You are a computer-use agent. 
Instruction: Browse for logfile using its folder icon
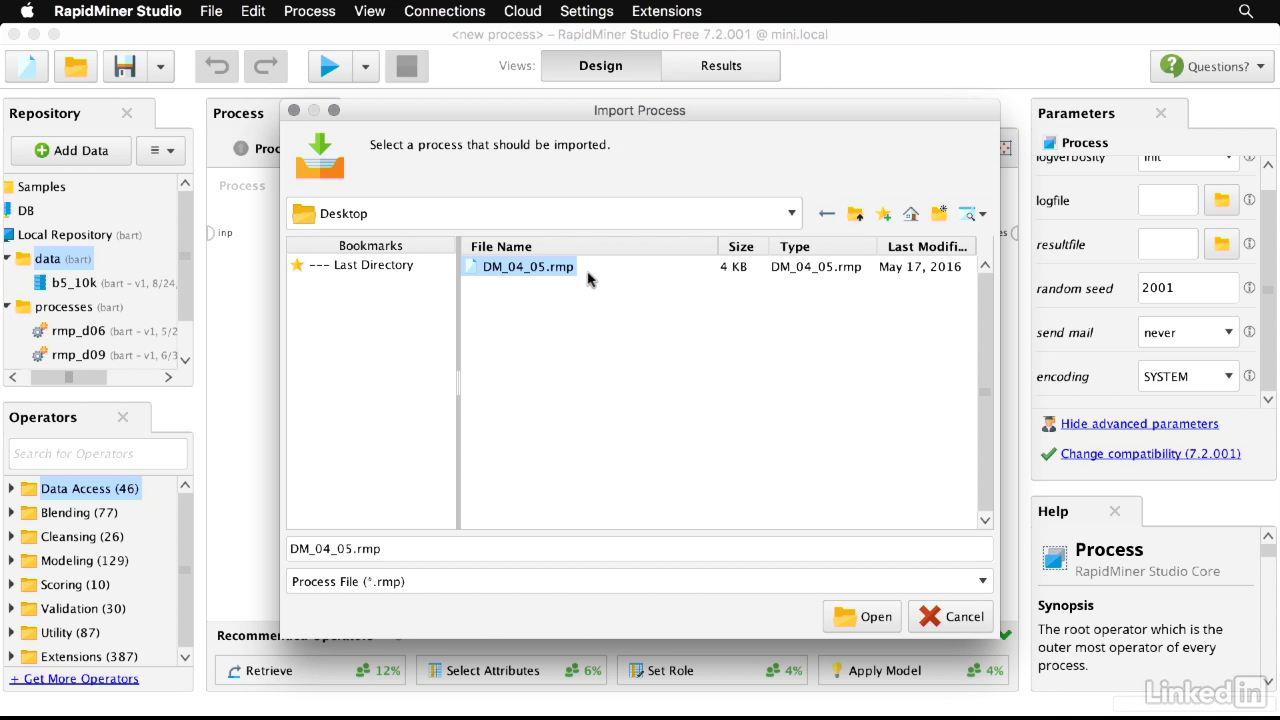click(x=1221, y=200)
